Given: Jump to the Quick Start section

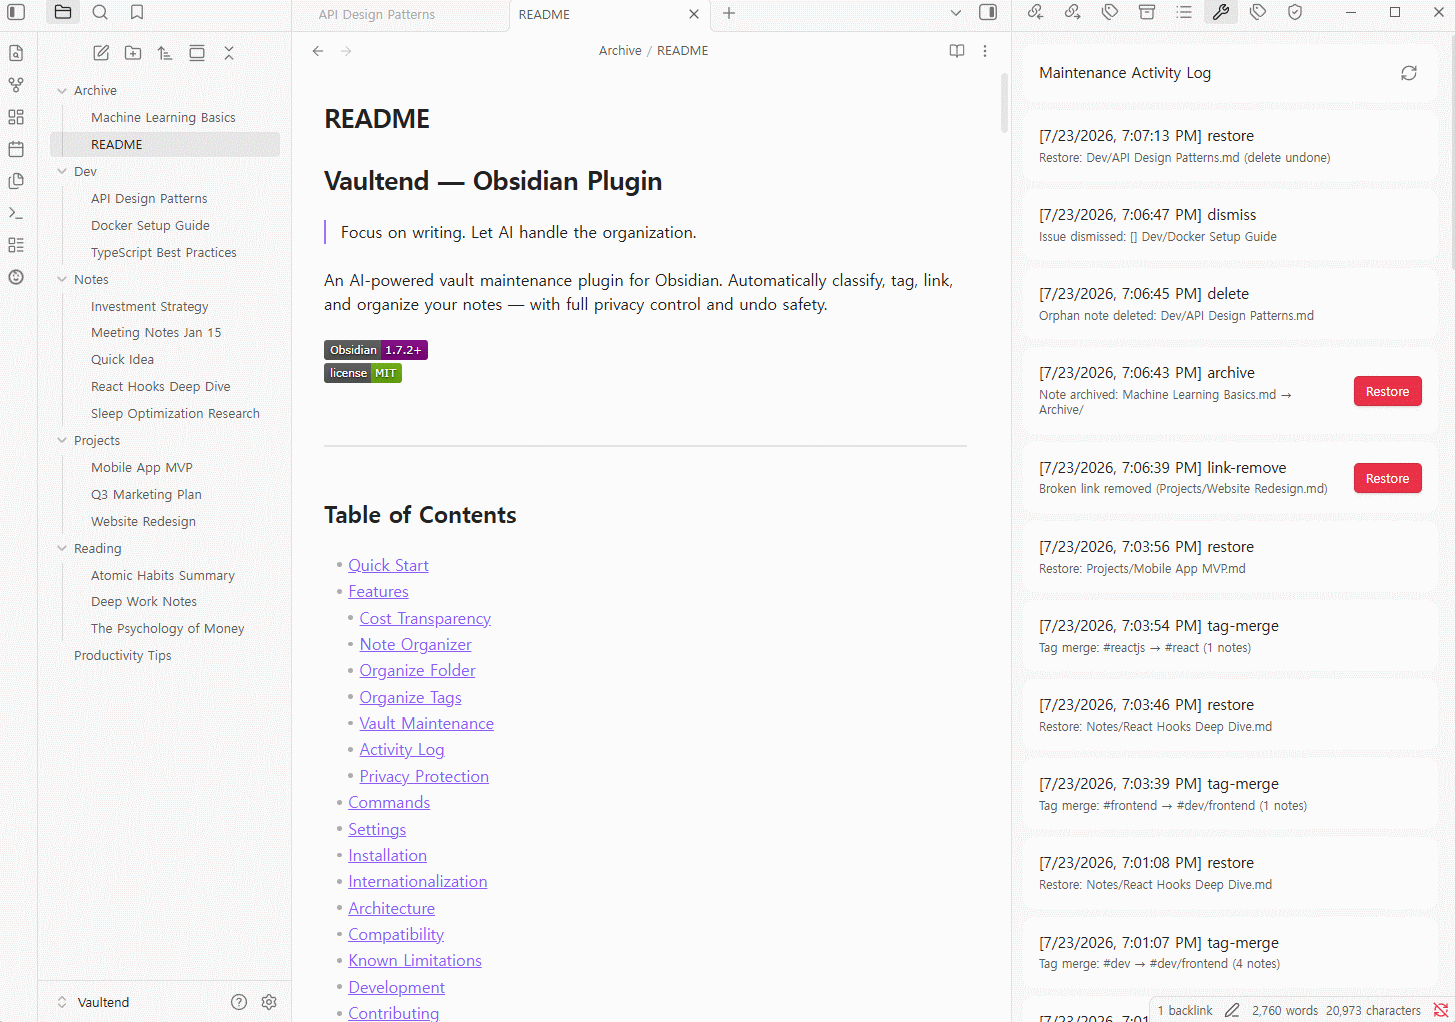Looking at the screenshot, I should (x=388, y=566).
